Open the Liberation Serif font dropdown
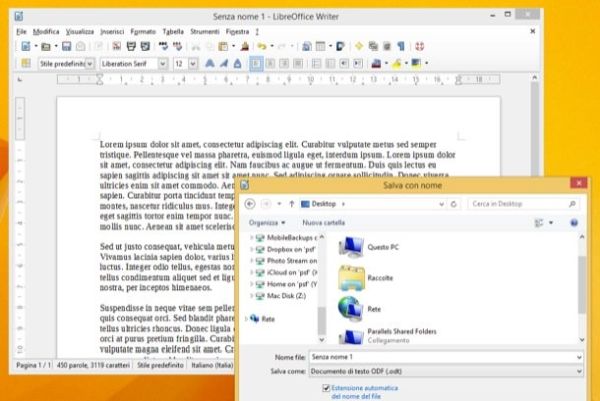 click(163, 64)
